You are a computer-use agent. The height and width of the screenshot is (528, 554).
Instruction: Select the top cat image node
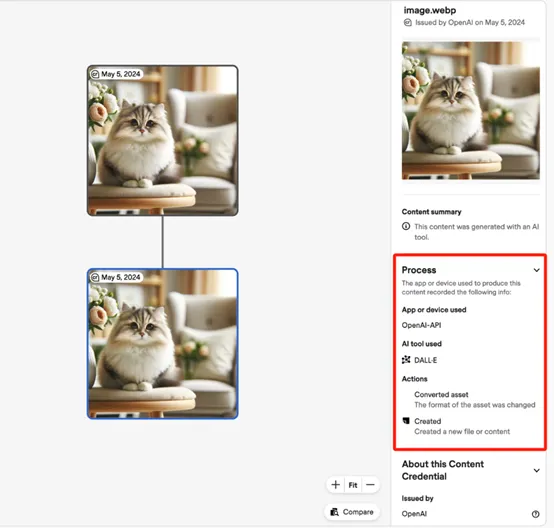(163, 140)
